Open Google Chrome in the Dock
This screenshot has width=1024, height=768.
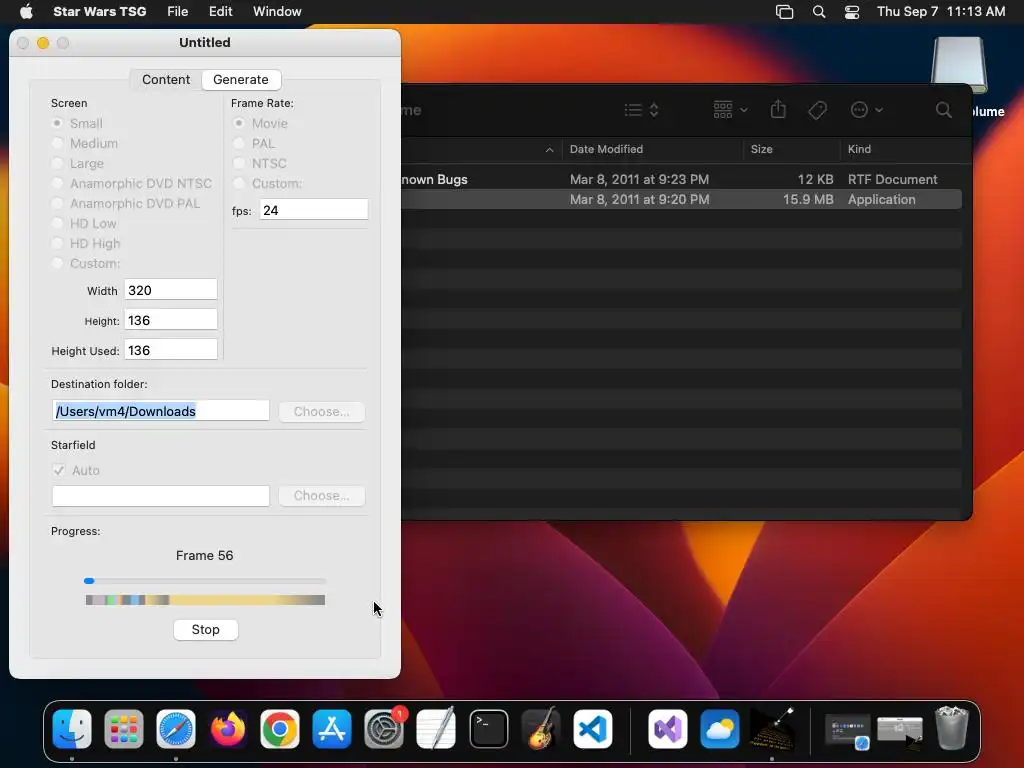pyautogui.click(x=280, y=729)
